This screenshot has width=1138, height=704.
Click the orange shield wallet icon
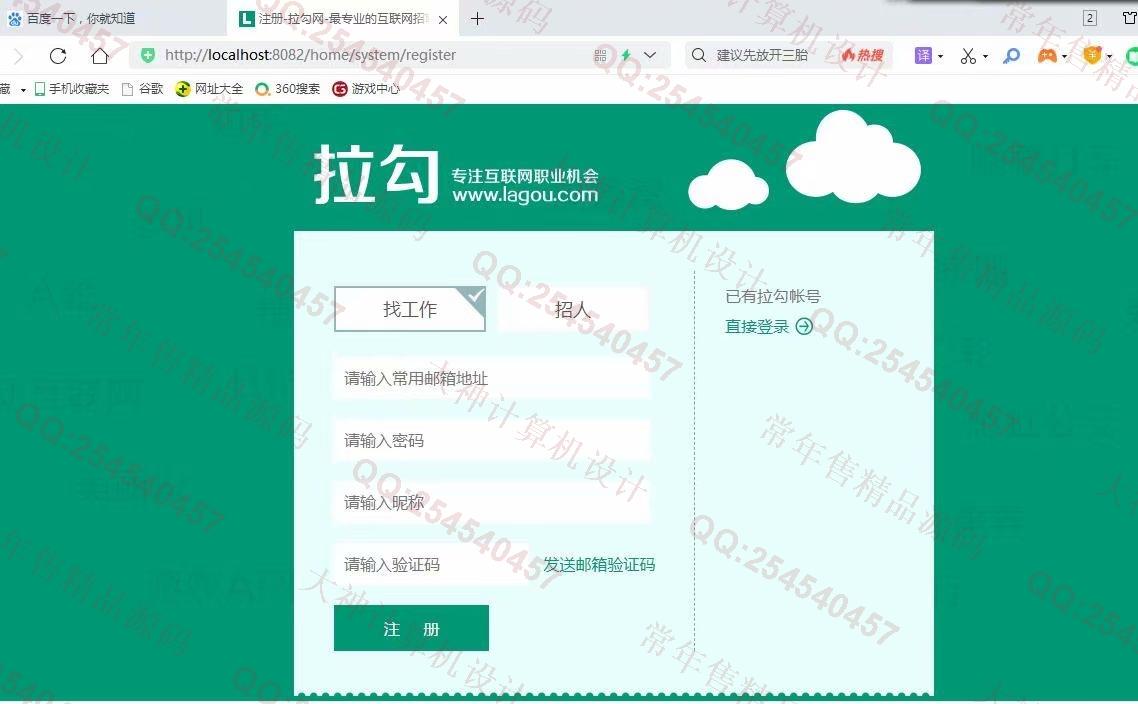point(1092,55)
